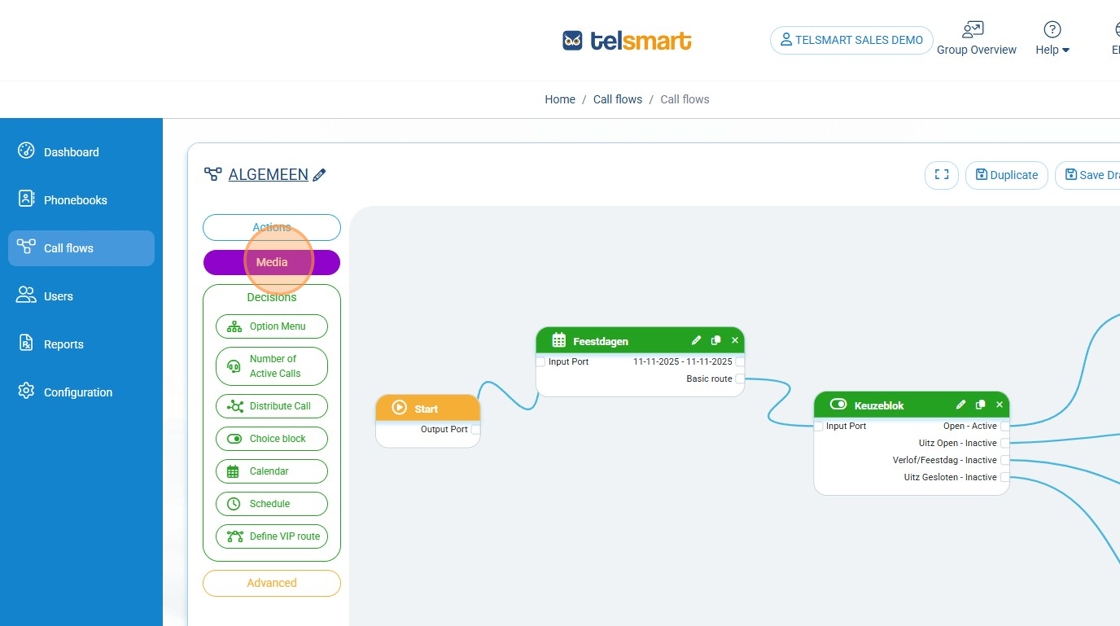Click the Duplicate button
The image size is (1120, 626).
tap(1006, 175)
